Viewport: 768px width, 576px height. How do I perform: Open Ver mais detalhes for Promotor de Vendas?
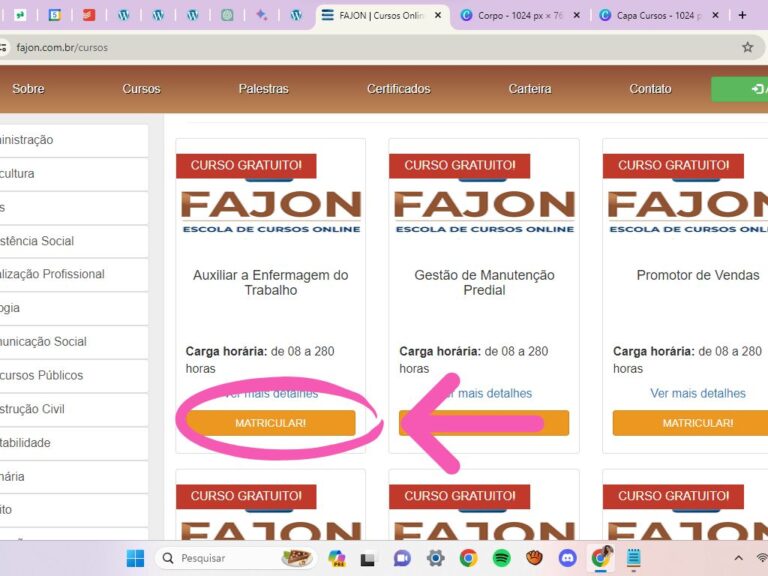[697, 393]
